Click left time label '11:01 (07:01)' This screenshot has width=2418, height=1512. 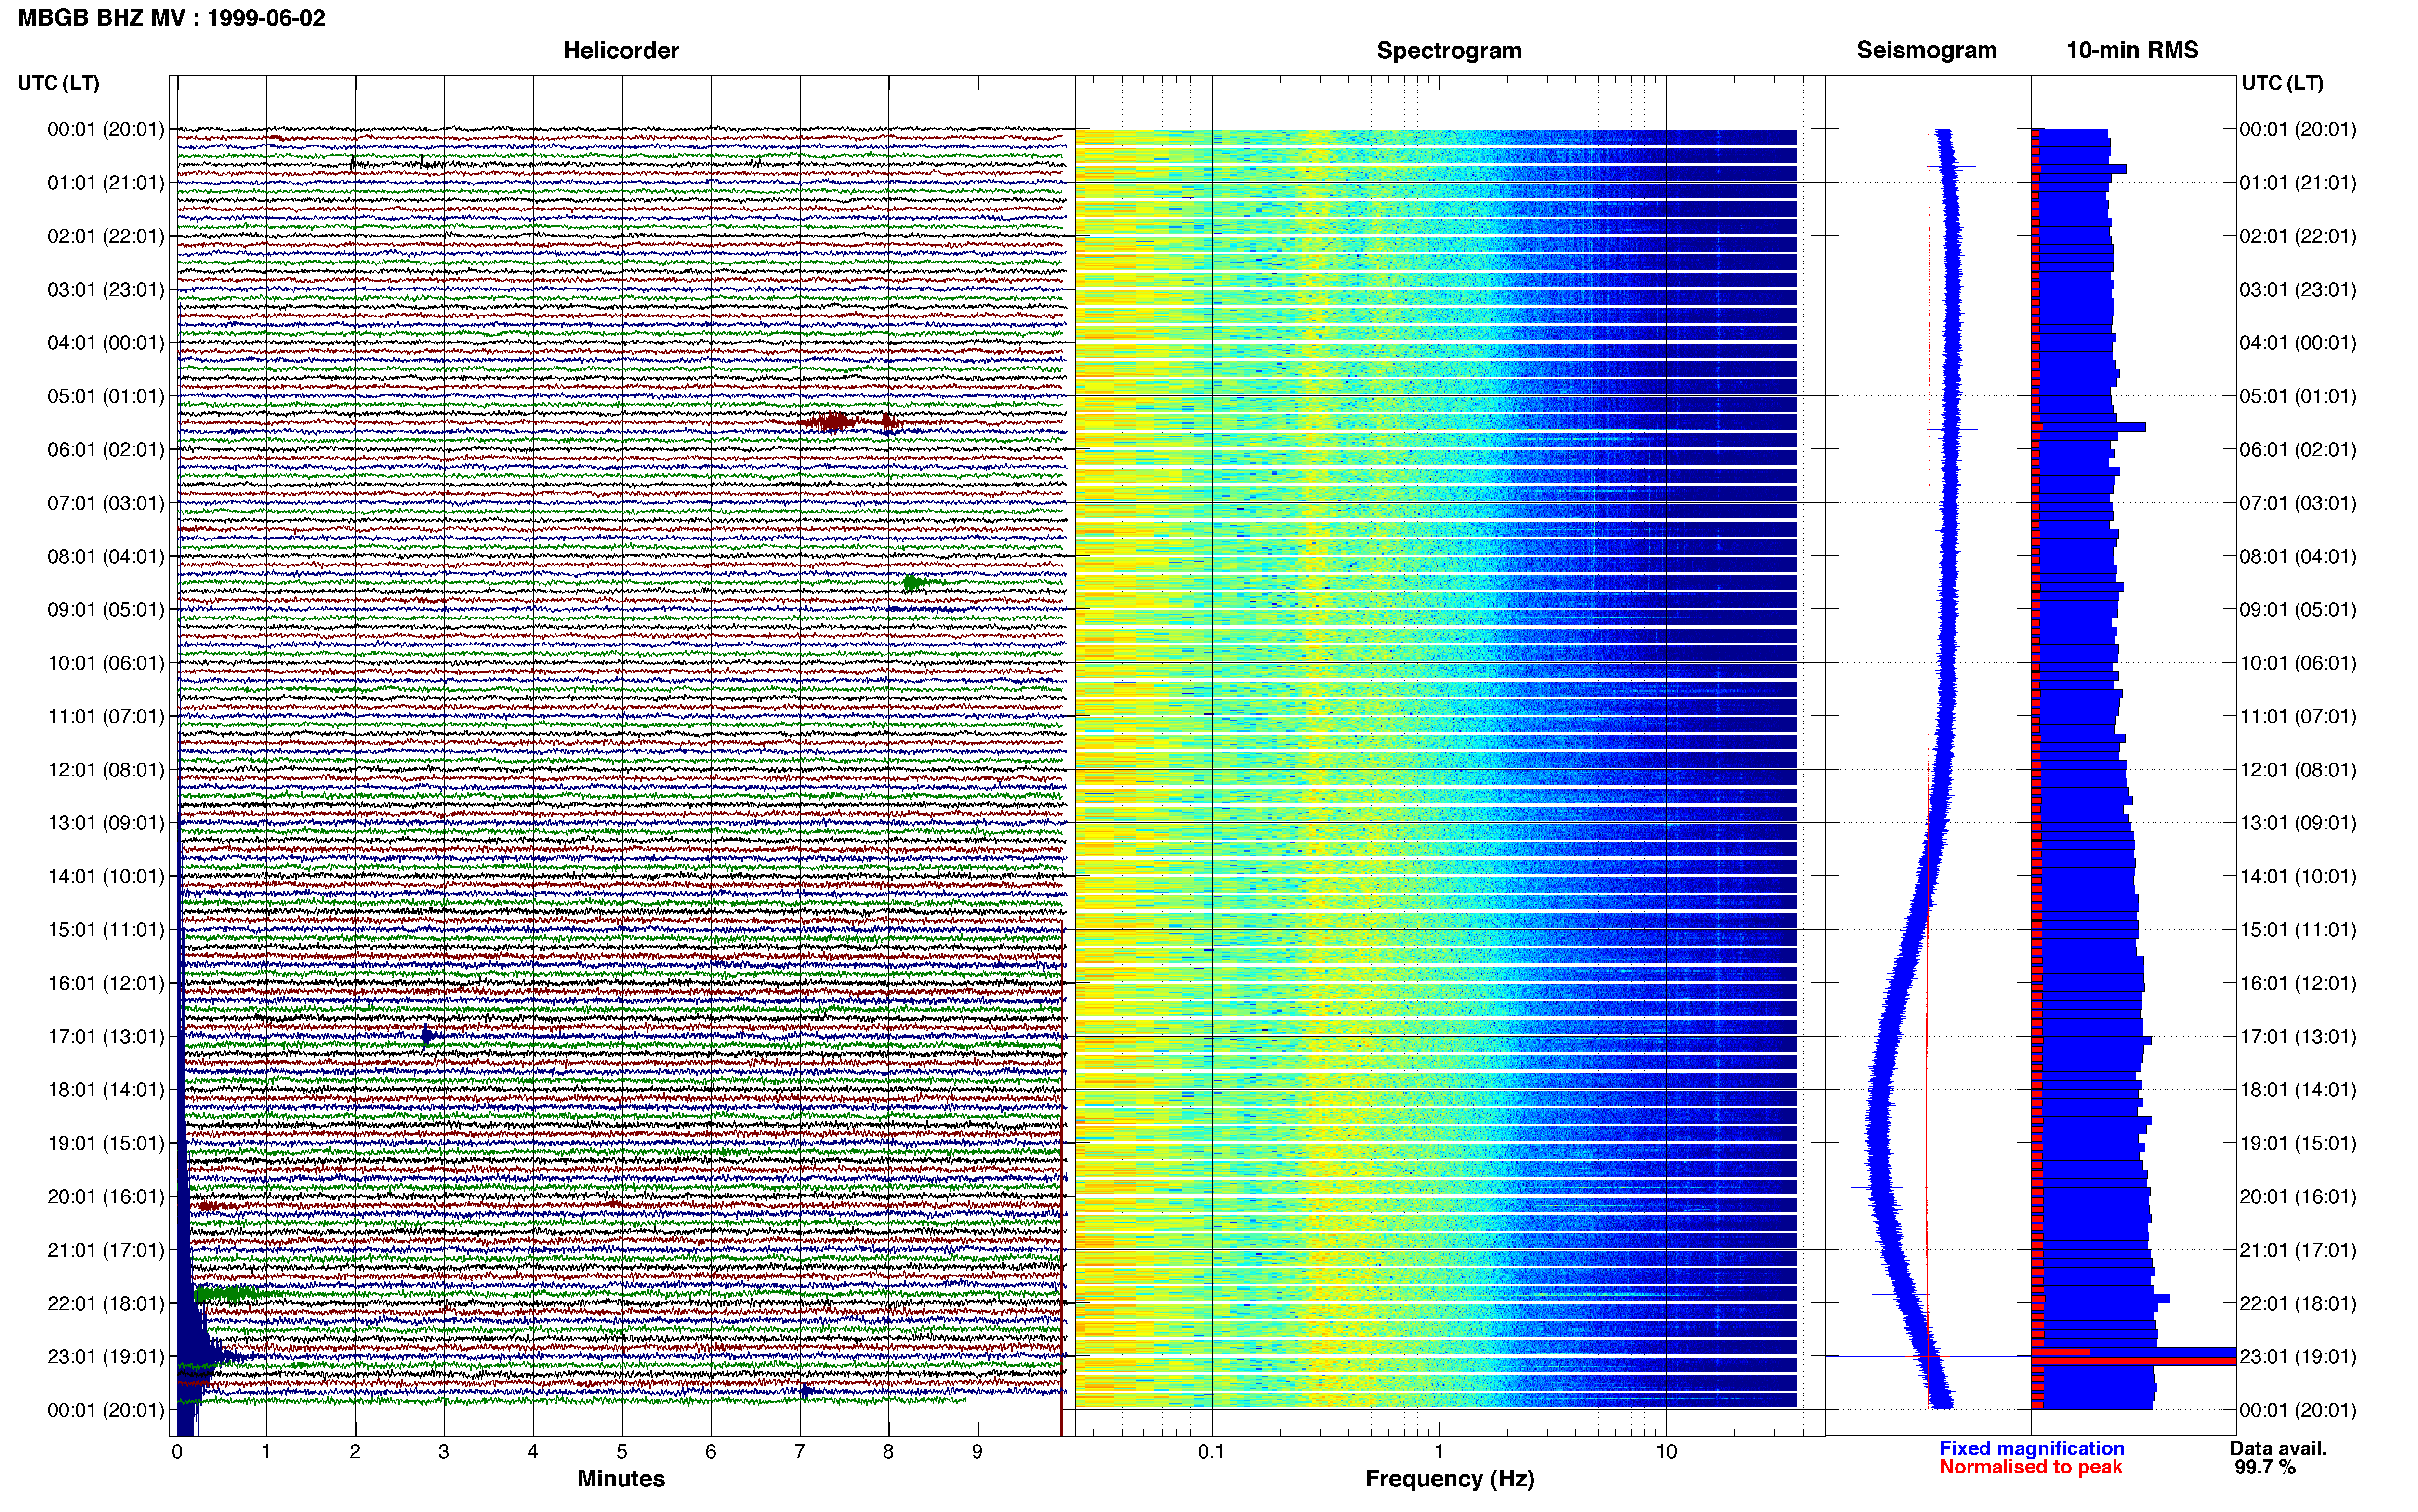pos(106,716)
